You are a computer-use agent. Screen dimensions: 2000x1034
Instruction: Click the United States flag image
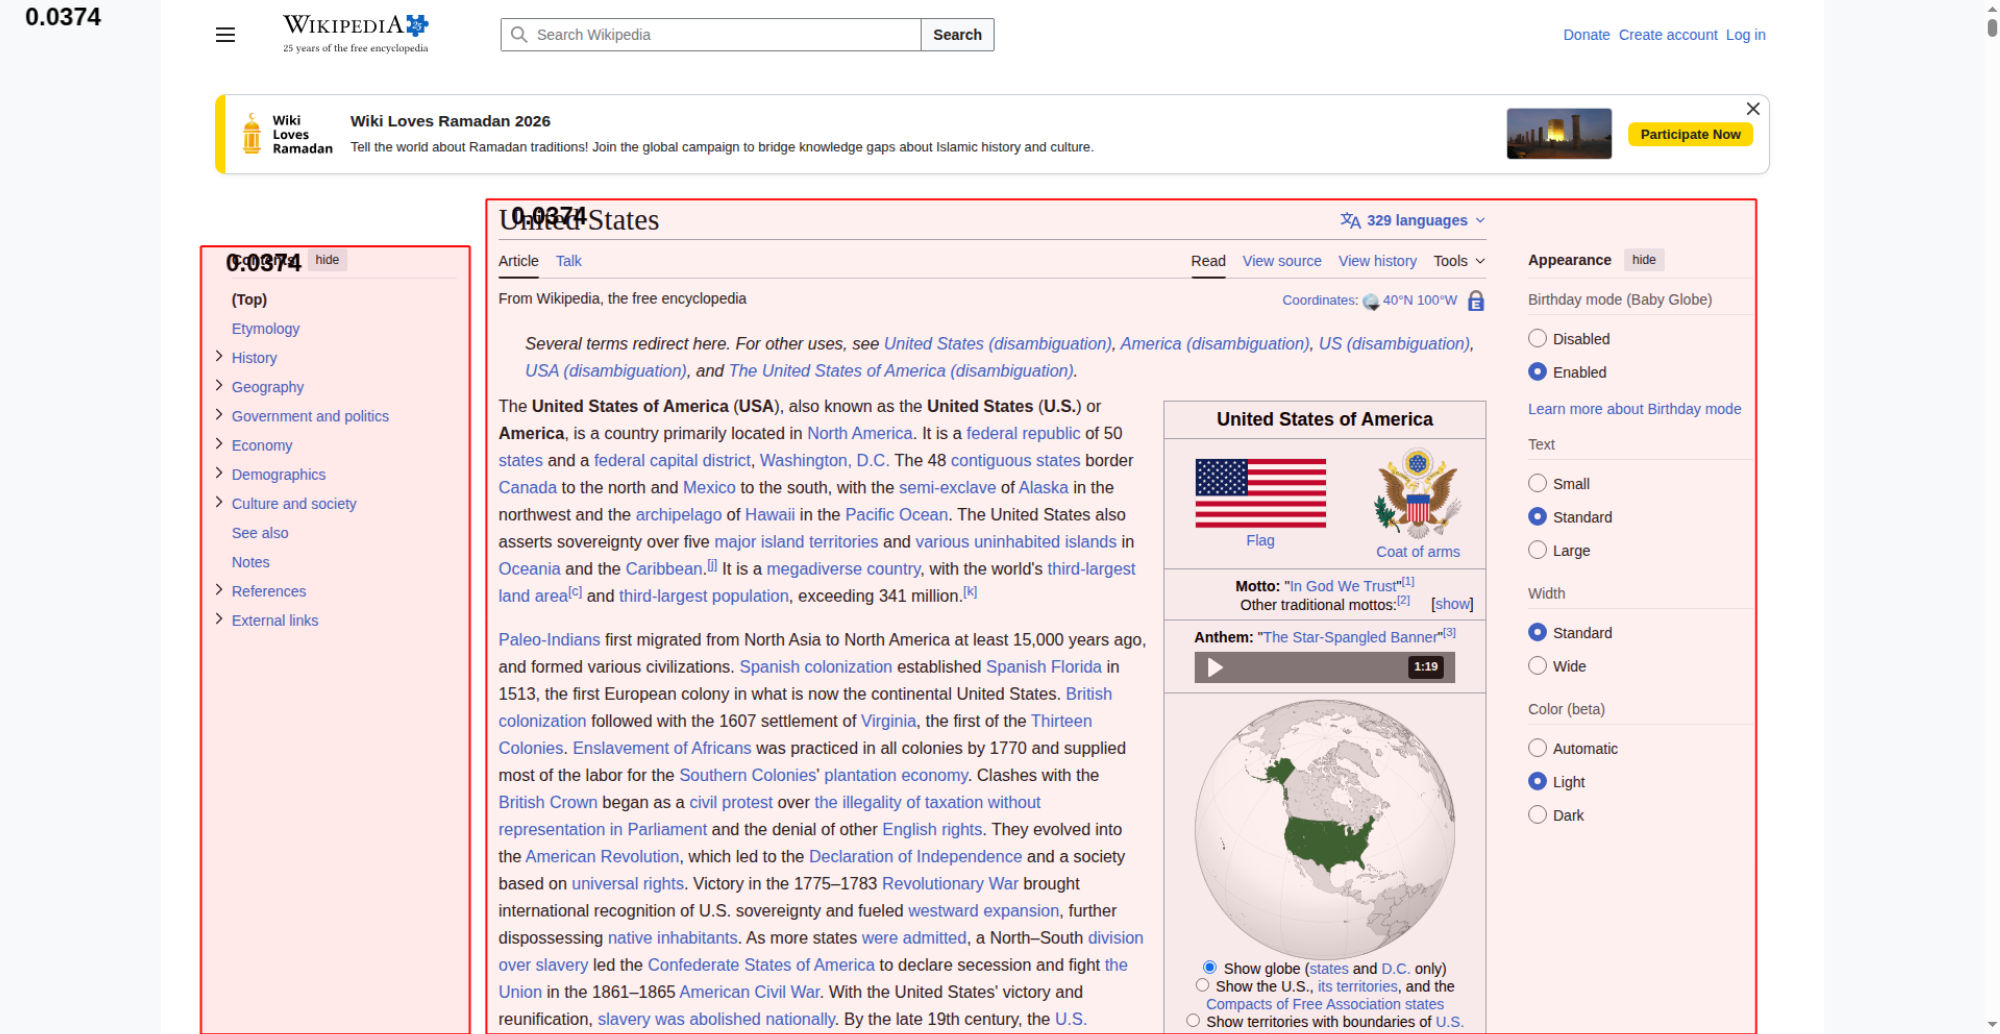(x=1260, y=493)
